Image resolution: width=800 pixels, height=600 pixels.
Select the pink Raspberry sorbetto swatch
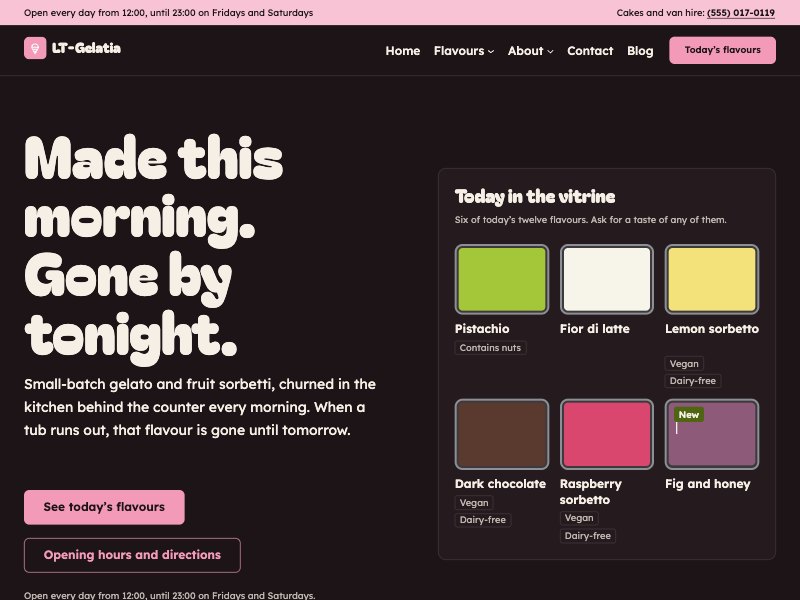607,434
